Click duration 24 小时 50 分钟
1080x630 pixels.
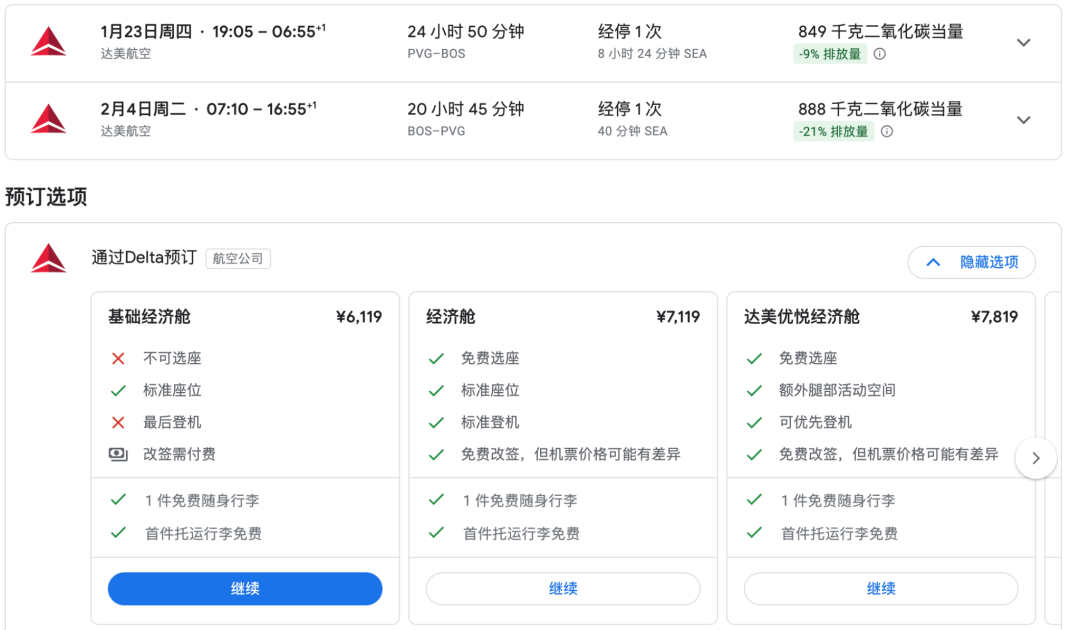(466, 32)
